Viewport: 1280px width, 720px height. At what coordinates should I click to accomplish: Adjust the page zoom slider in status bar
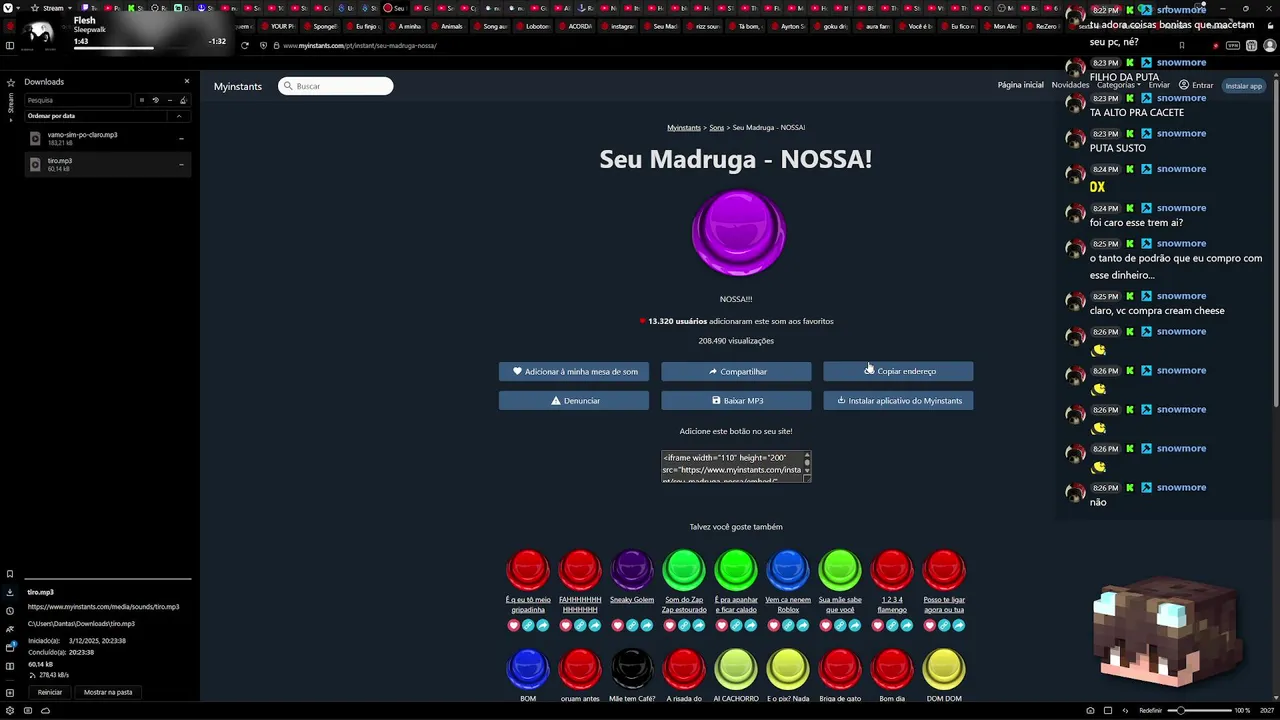(x=1200, y=710)
